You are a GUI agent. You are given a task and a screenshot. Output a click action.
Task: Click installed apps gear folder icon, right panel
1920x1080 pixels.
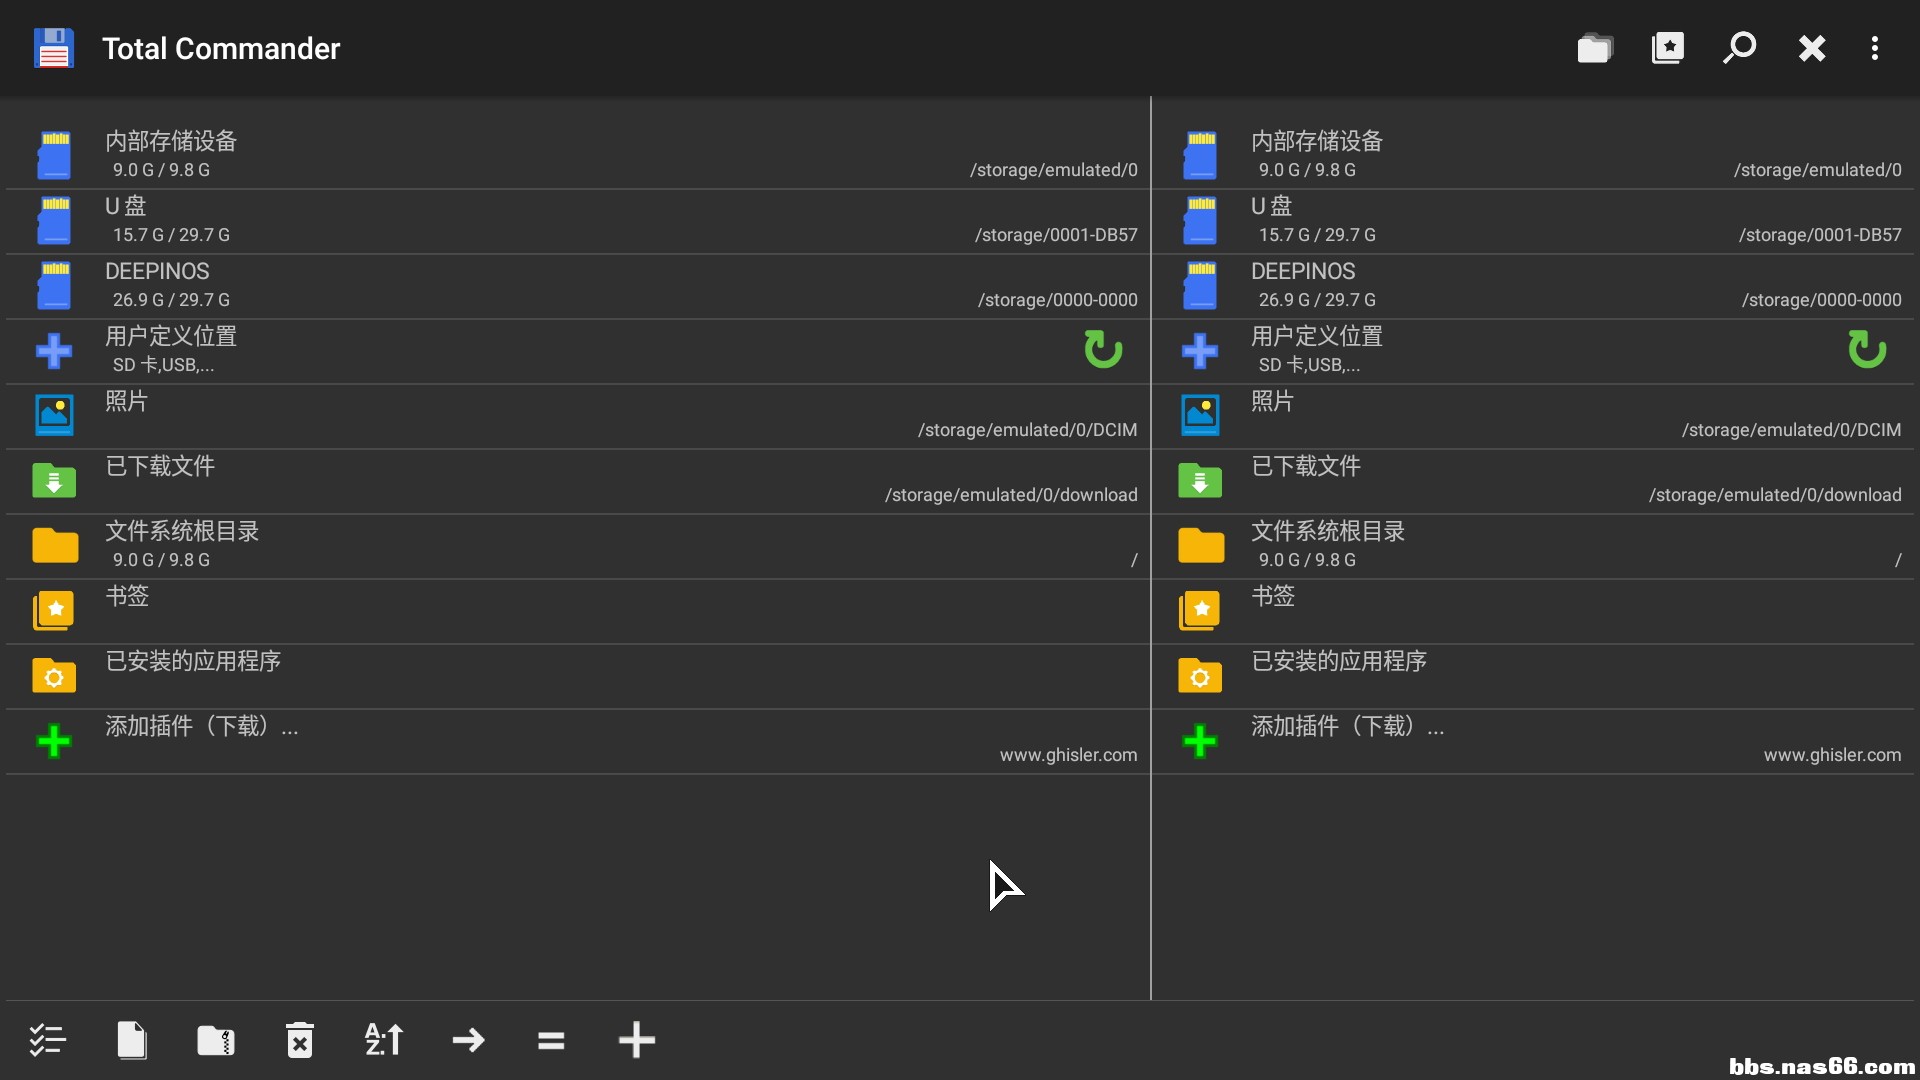[x=1200, y=676]
